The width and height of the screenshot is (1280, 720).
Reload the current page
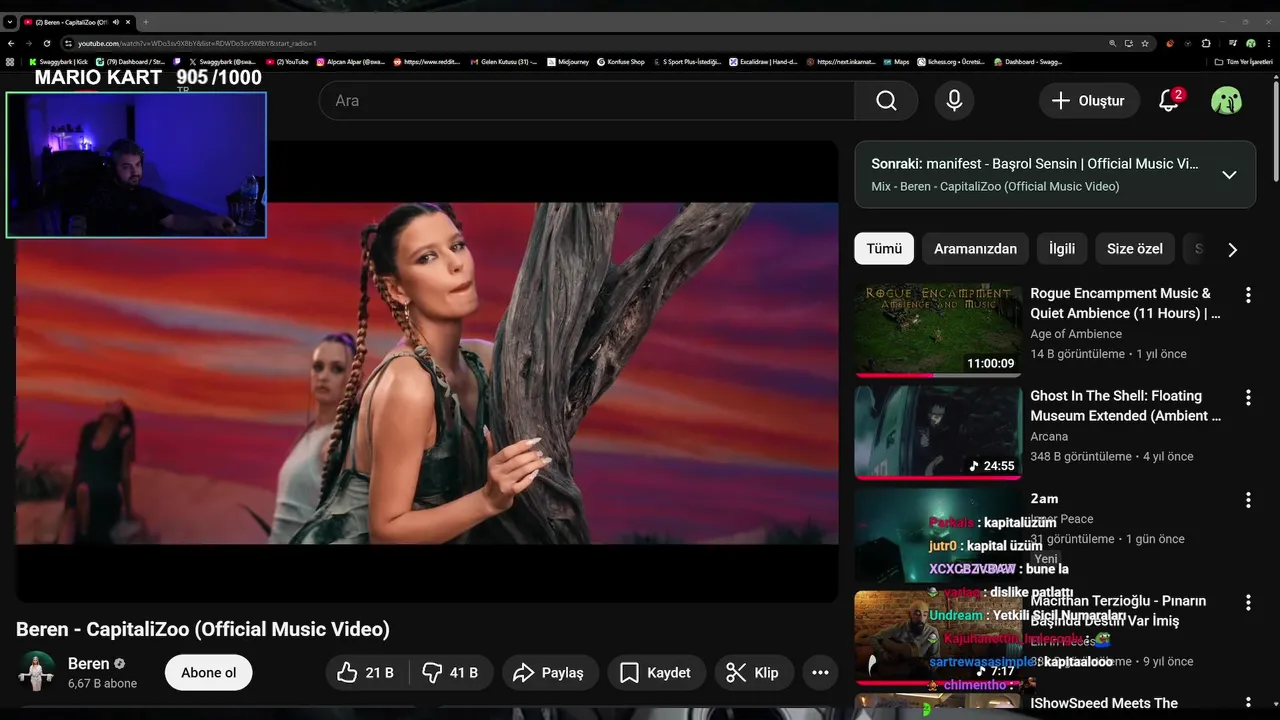coord(47,43)
